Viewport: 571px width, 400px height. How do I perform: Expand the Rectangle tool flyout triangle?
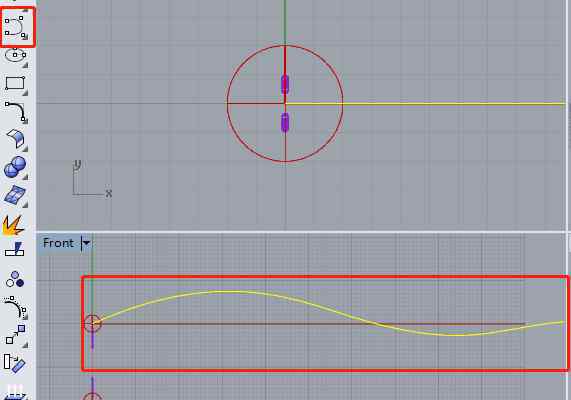[25, 93]
